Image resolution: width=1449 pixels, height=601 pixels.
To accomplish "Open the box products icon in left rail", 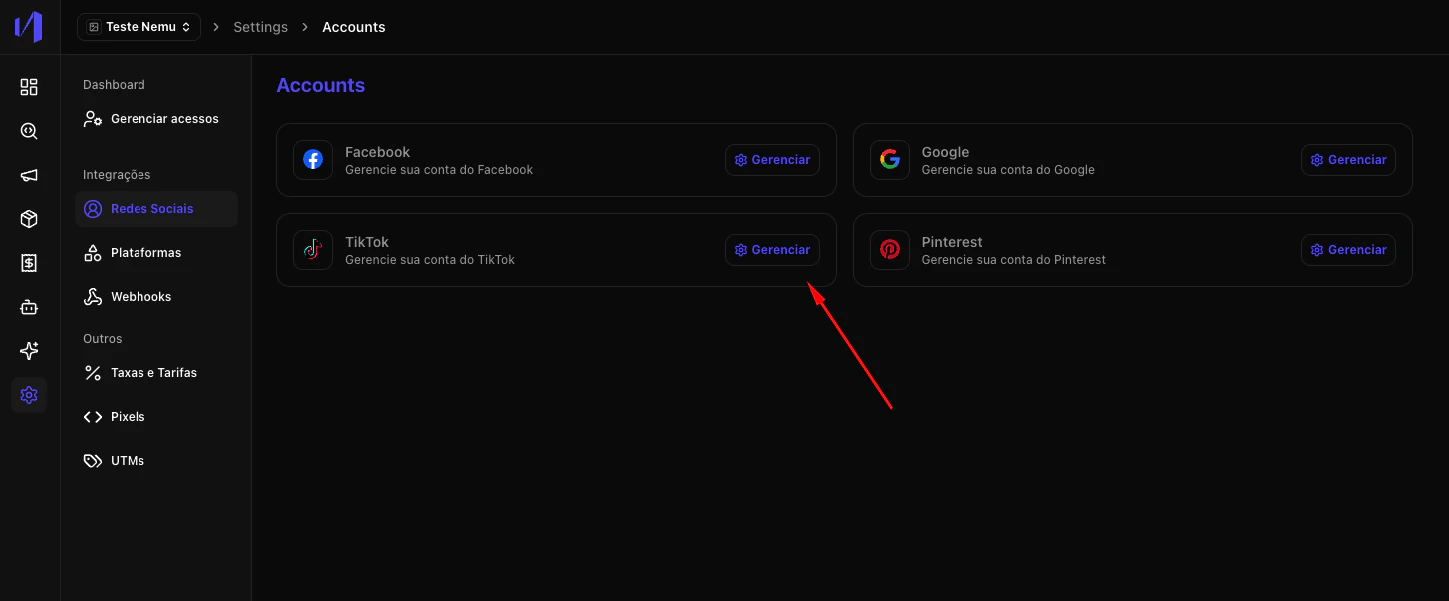I will click(x=29, y=219).
